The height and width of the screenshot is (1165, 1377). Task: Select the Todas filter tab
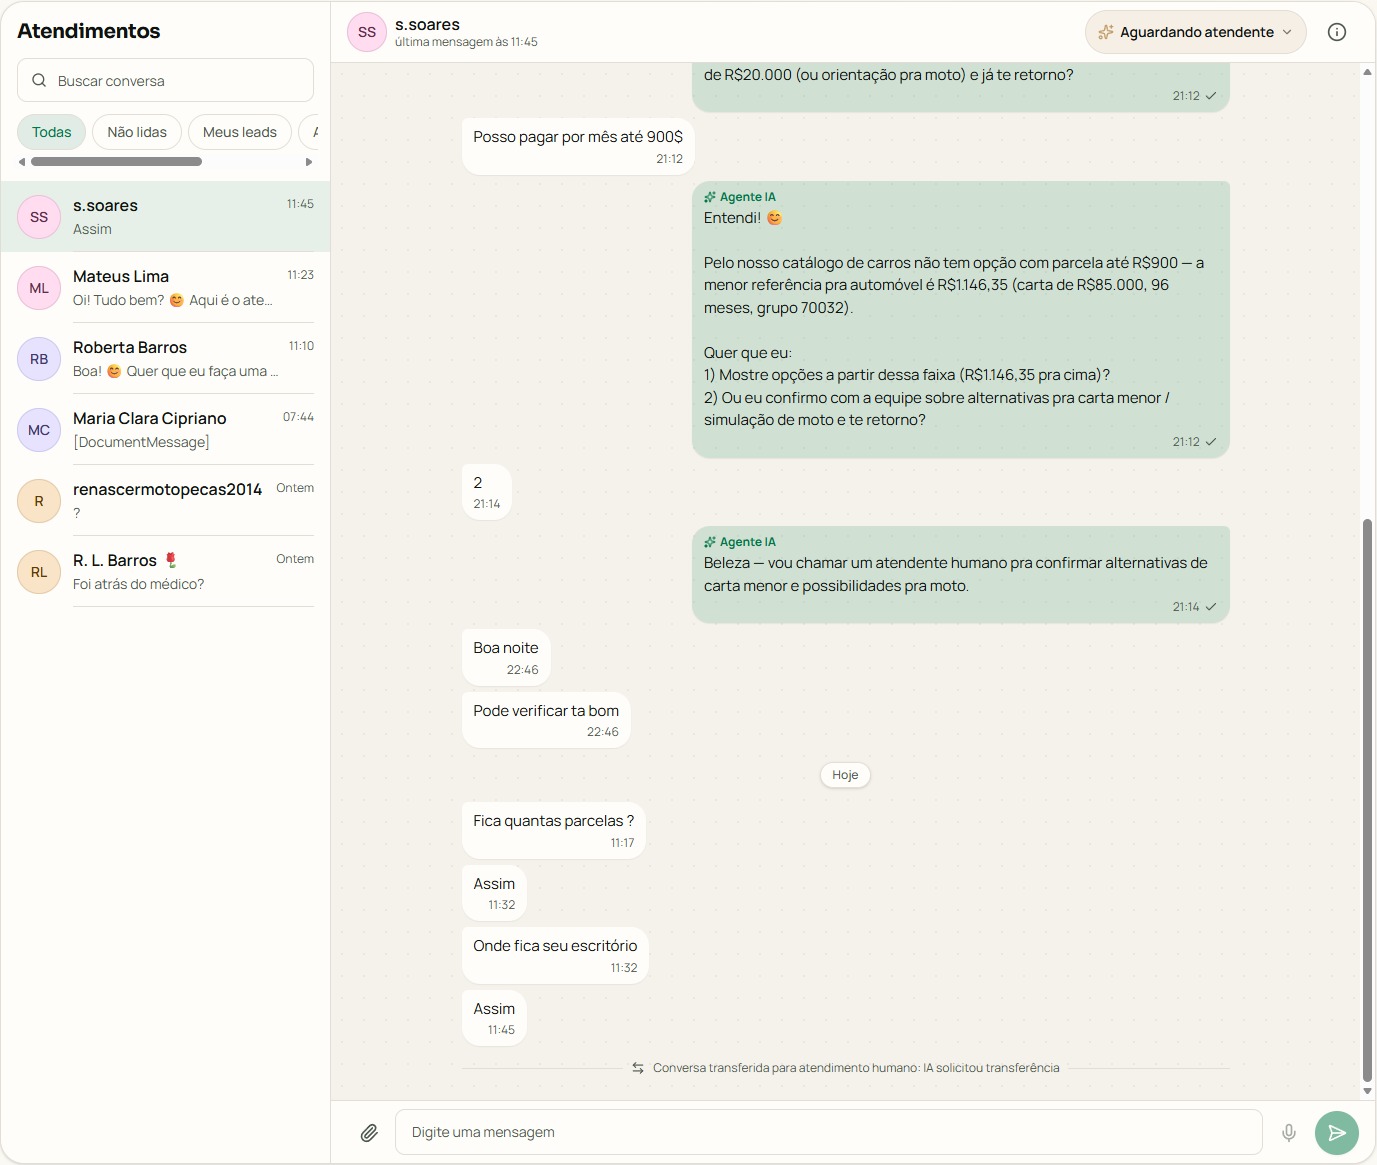(x=51, y=132)
